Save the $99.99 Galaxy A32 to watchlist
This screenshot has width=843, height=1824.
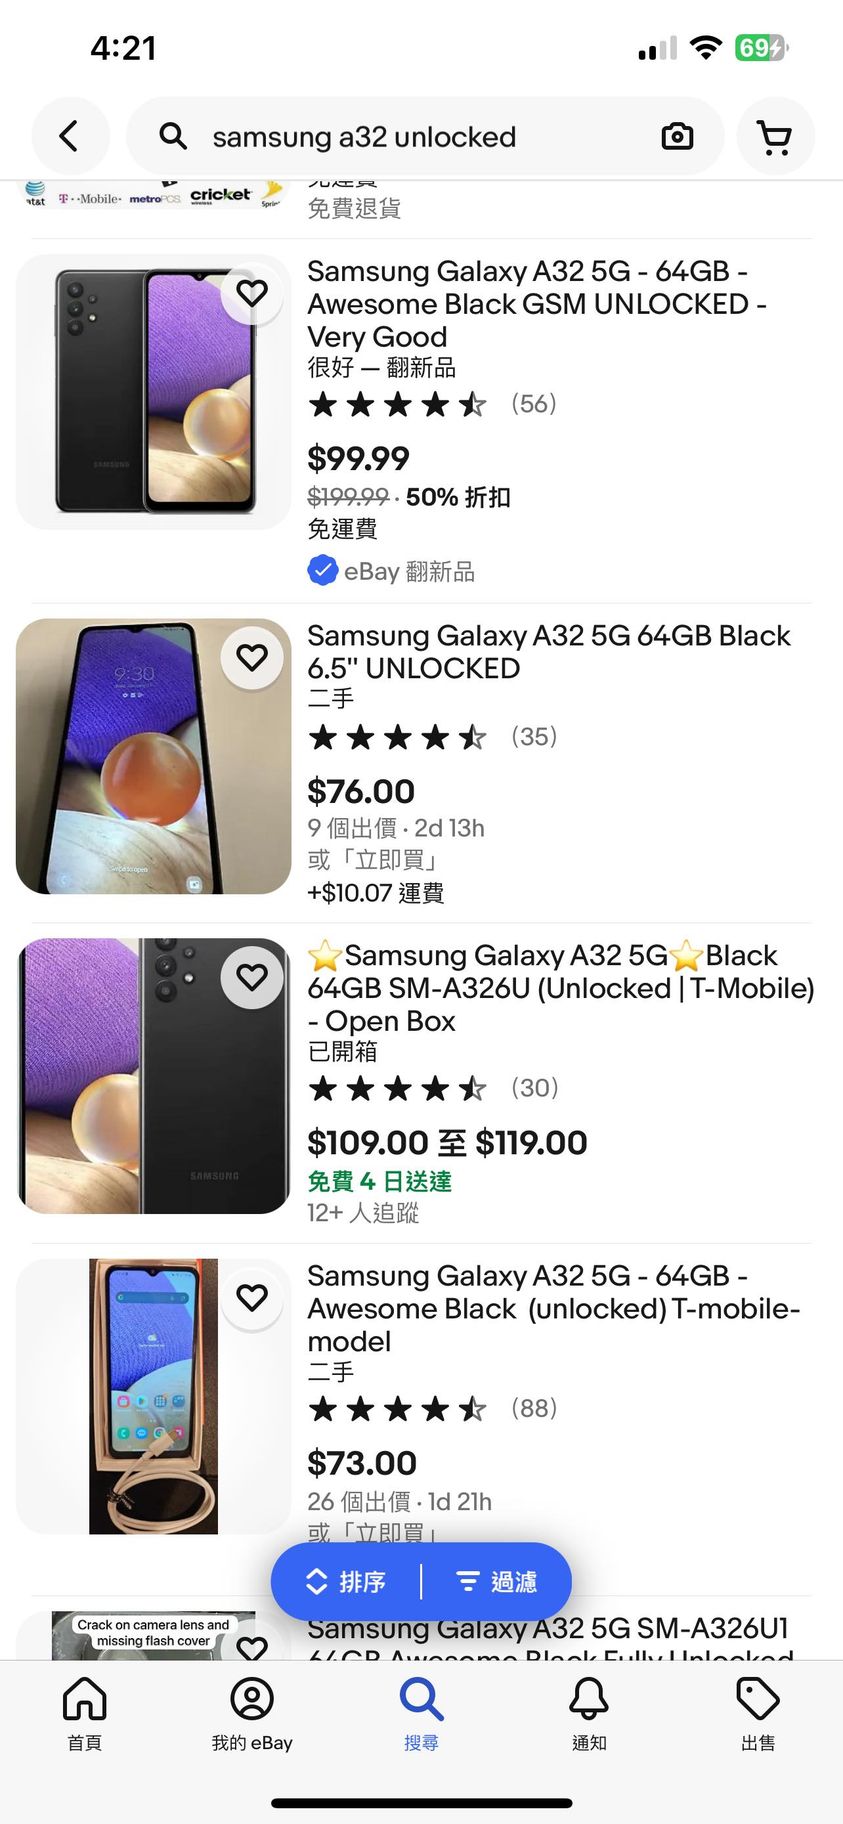click(252, 292)
